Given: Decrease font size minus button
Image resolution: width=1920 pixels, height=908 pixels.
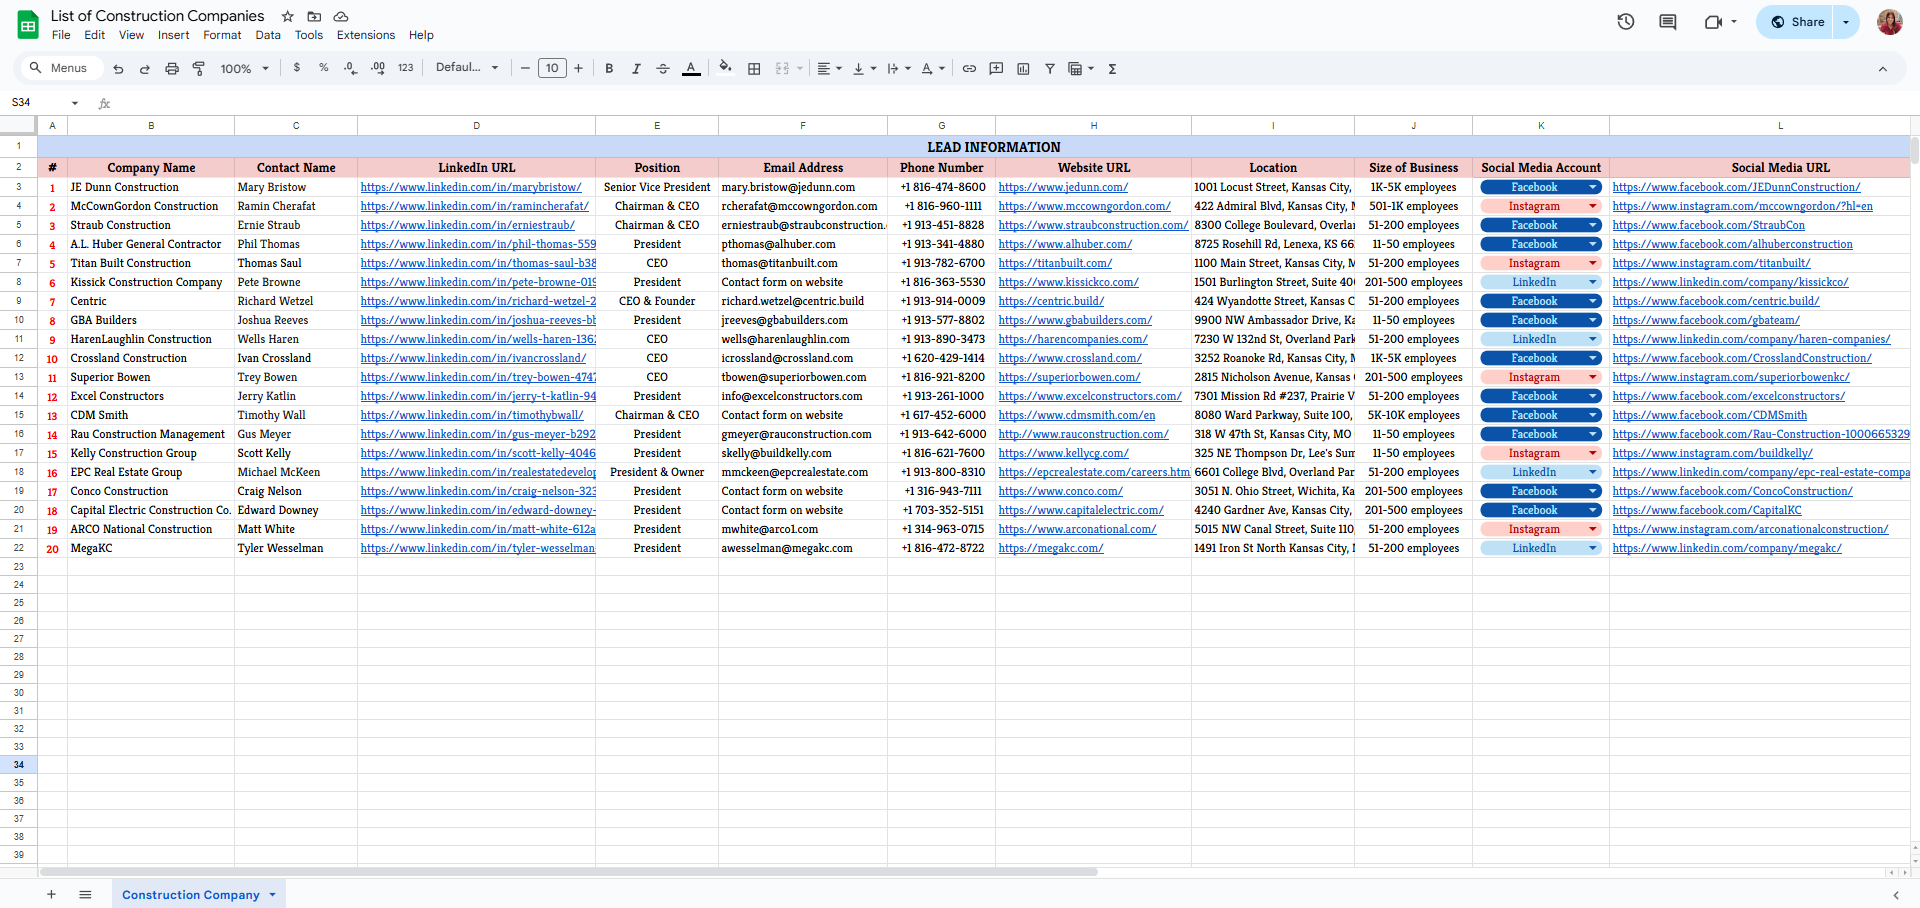Looking at the screenshot, I should (x=525, y=68).
